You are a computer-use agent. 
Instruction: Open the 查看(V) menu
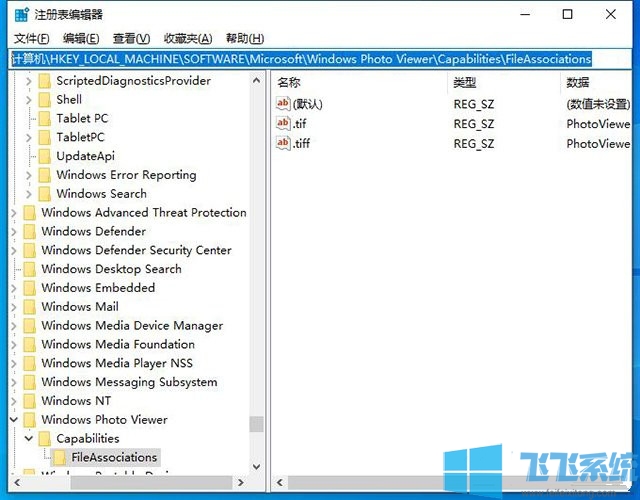tap(131, 38)
